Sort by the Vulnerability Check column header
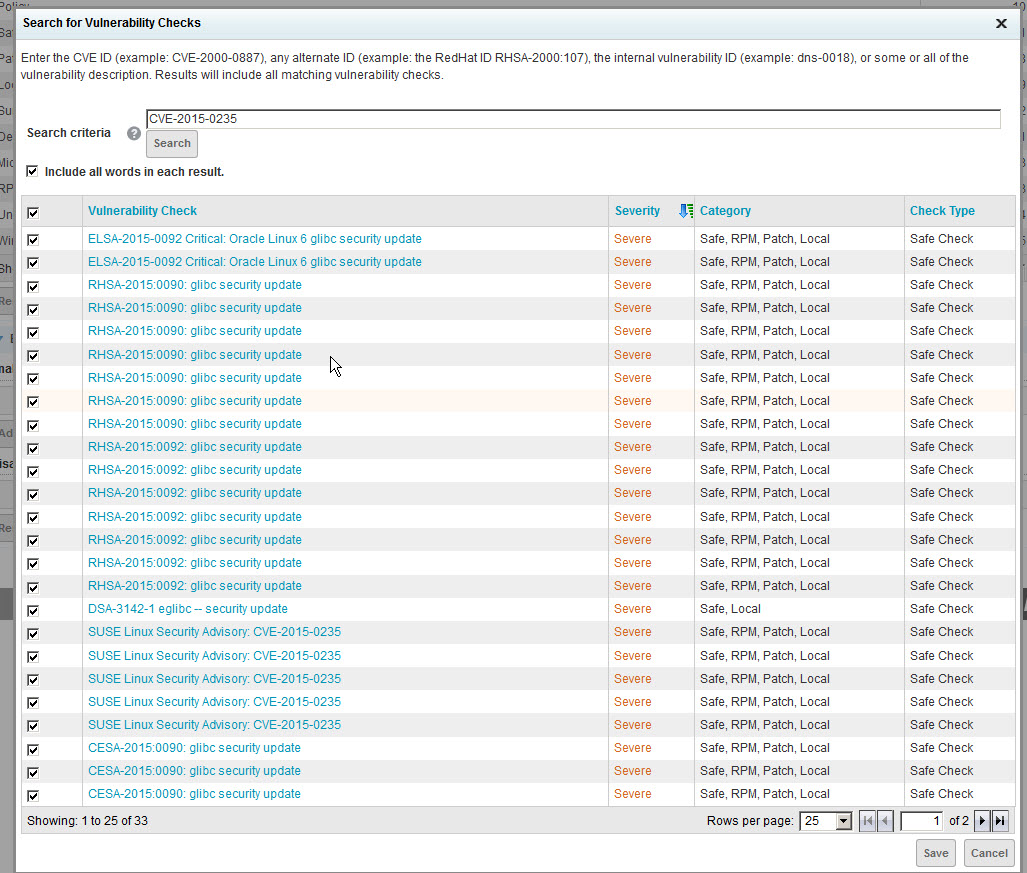The image size is (1027, 873). (142, 211)
